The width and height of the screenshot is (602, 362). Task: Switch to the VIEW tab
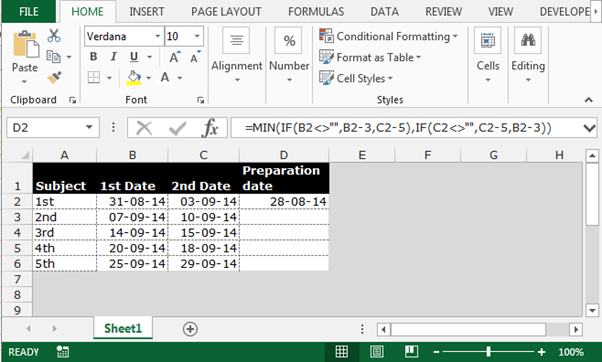point(501,12)
